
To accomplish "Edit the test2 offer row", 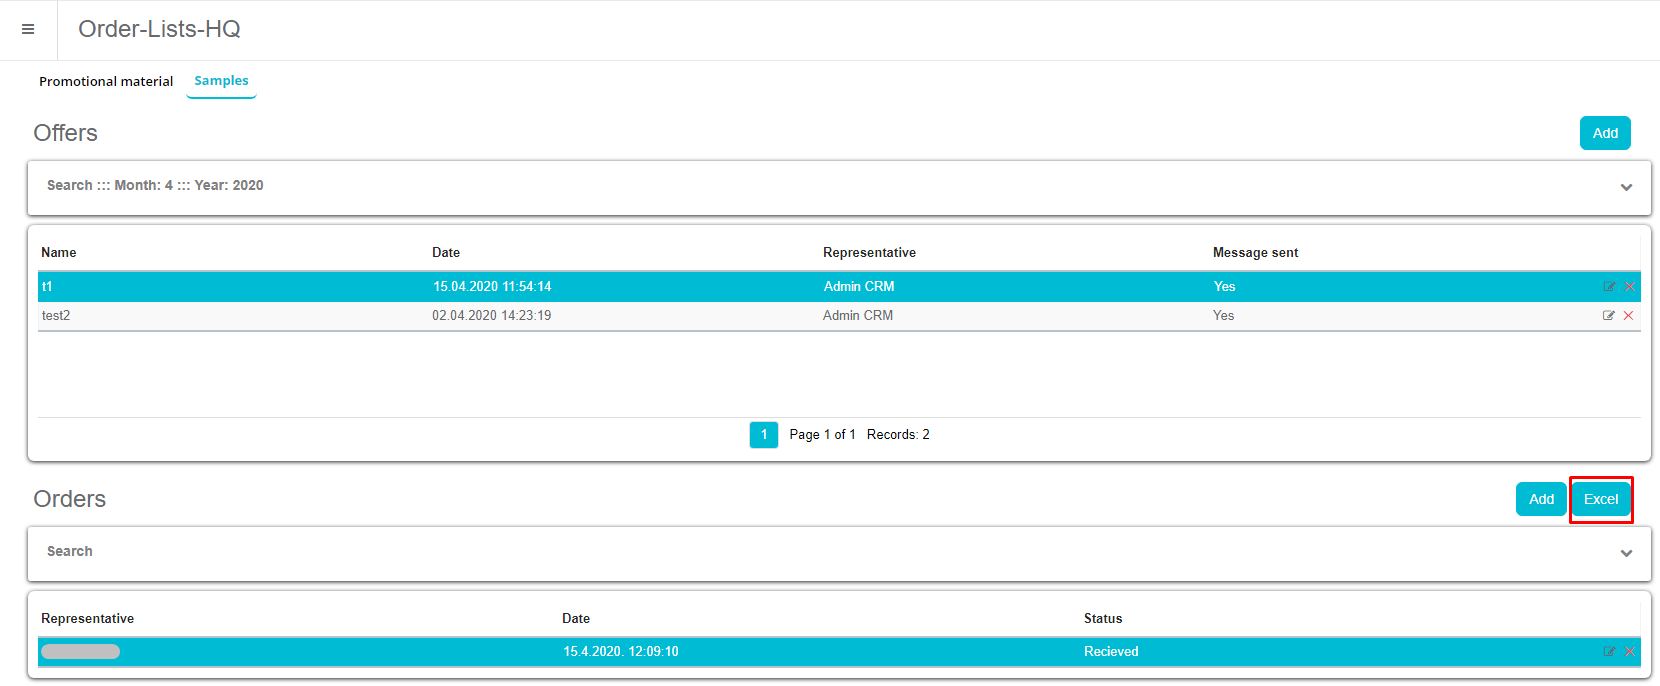I will 1608,316.
